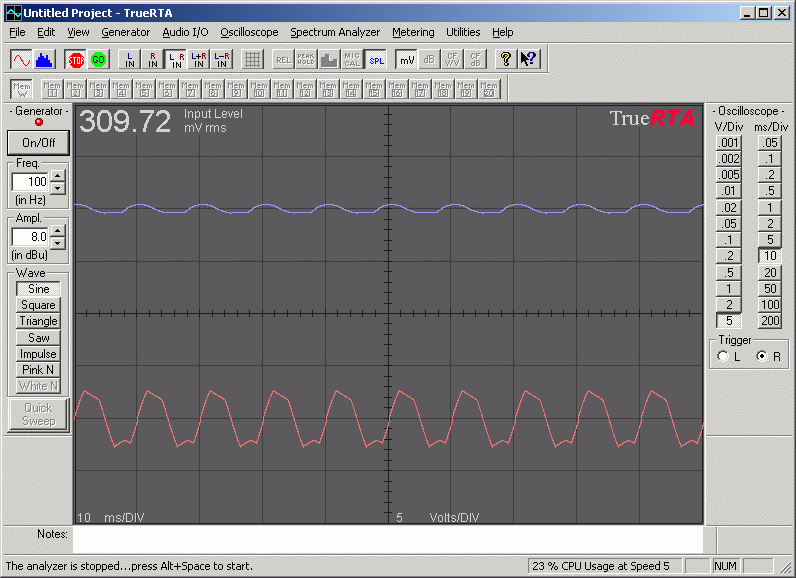Image resolution: width=796 pixels, height=578 pixels.
Task: Activate the What's This pointer help icon
Action: click(x=528, y=60)
